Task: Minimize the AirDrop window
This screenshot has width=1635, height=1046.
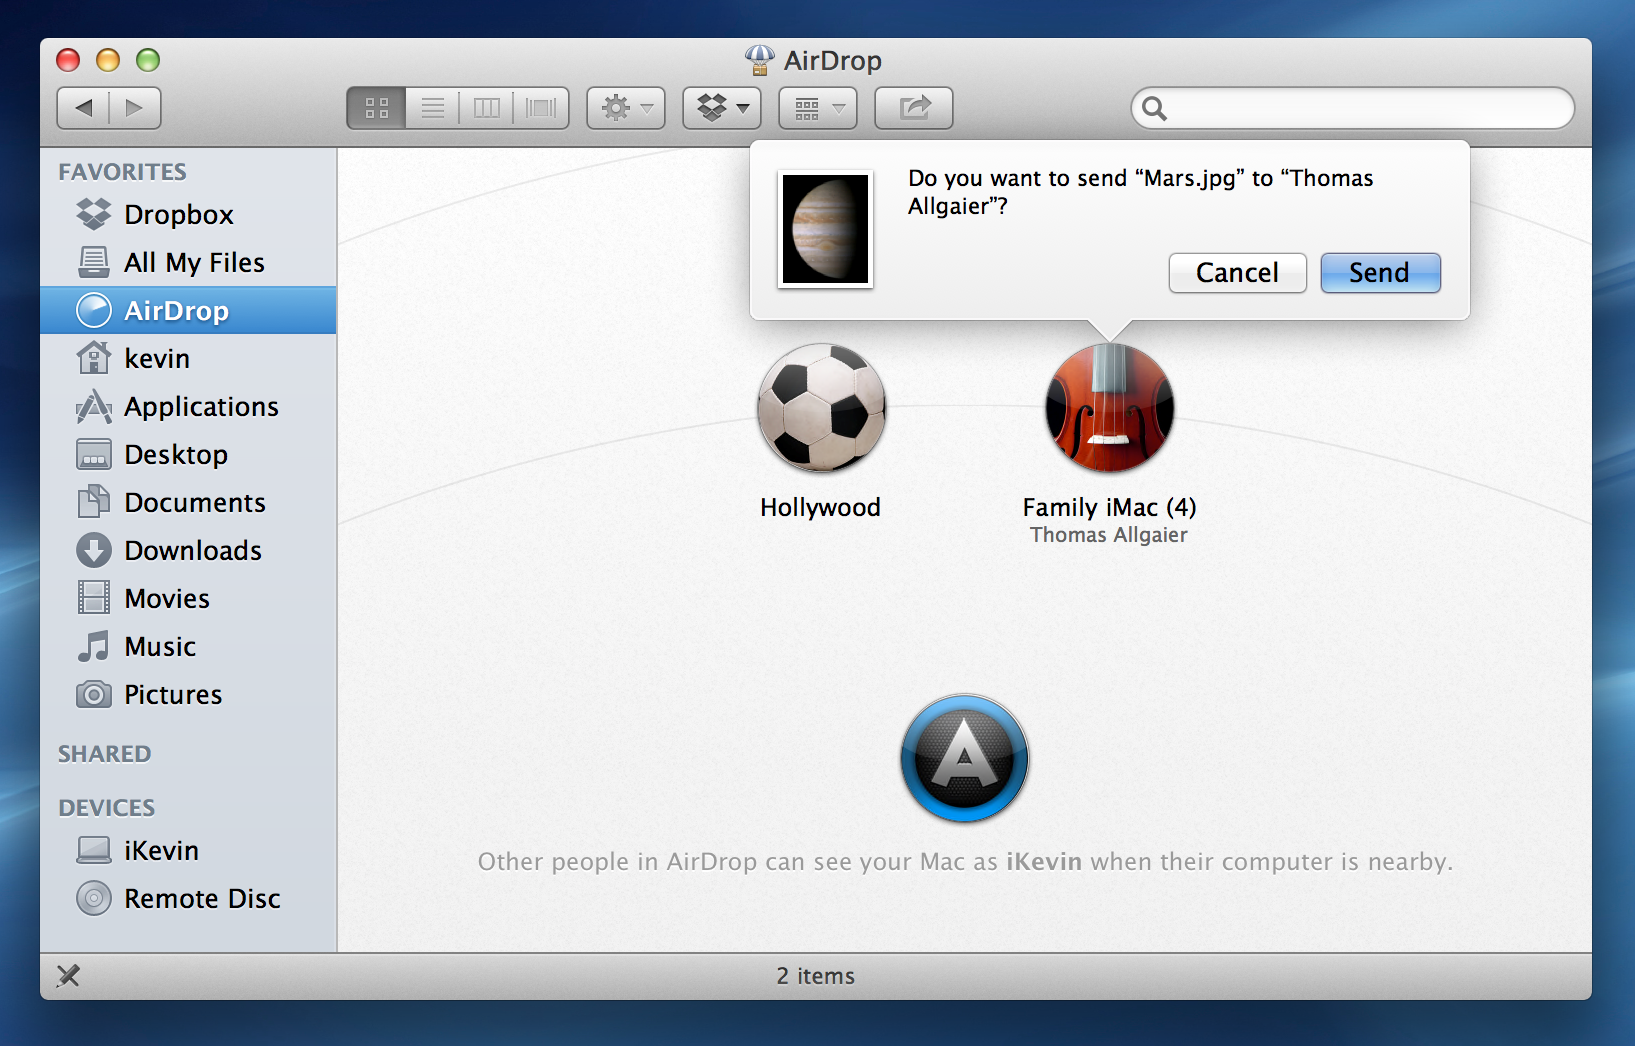Action: click(108, 60)
